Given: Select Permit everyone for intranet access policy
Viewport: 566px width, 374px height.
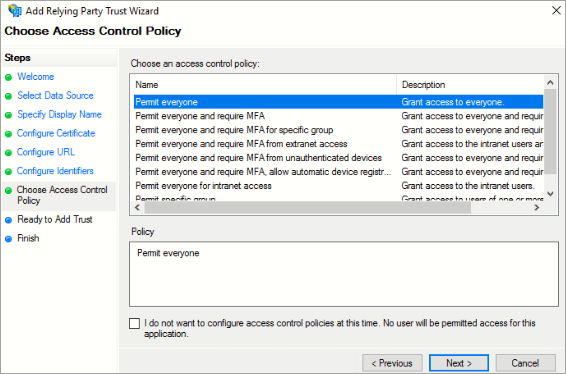Looking at the screenshot, I should pos(338,186).
